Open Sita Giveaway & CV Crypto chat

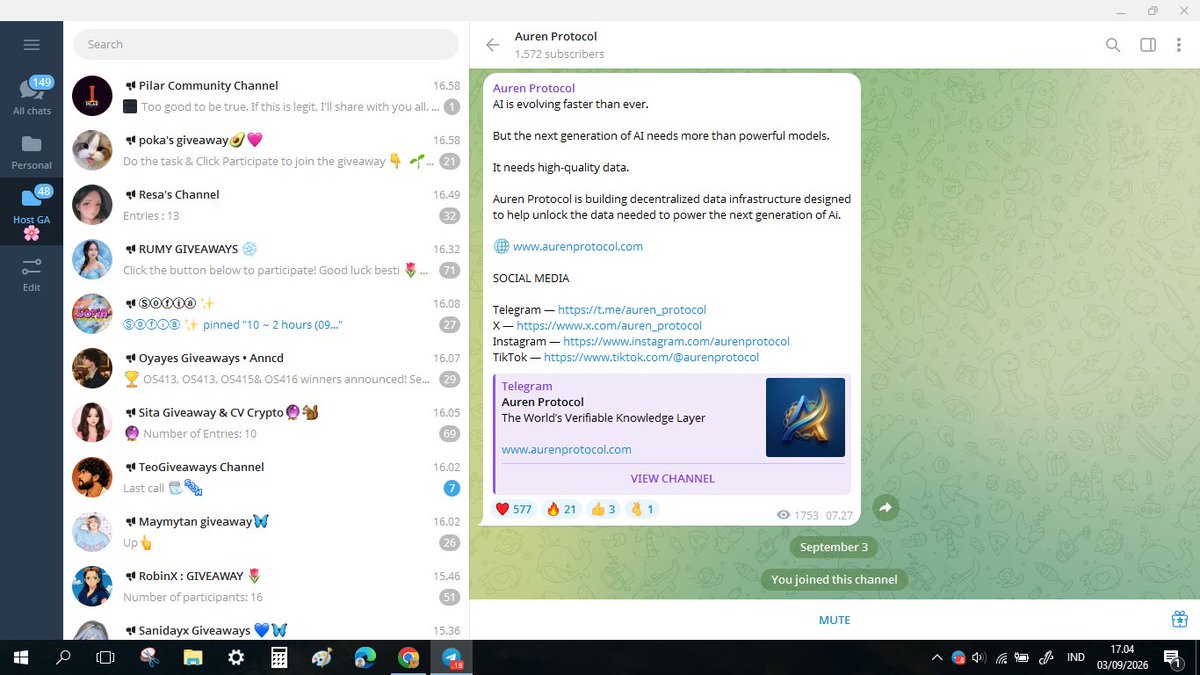tap(266, 422)
